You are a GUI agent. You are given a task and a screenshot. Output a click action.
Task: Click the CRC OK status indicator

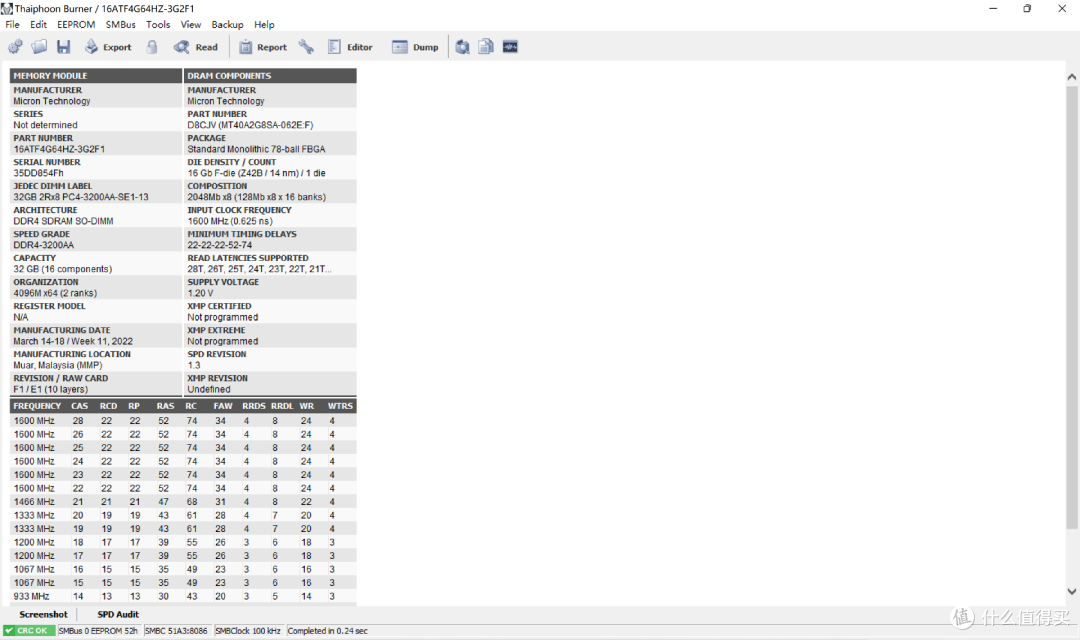28,631
